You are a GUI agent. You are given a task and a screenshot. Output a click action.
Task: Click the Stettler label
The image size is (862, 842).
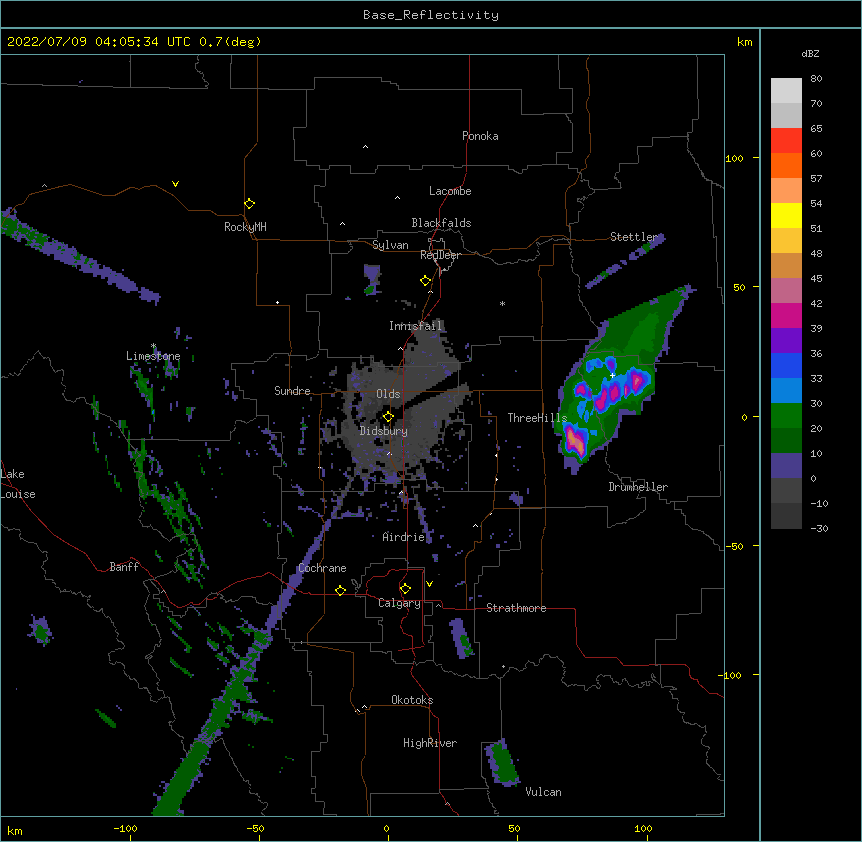coord(633,237)
